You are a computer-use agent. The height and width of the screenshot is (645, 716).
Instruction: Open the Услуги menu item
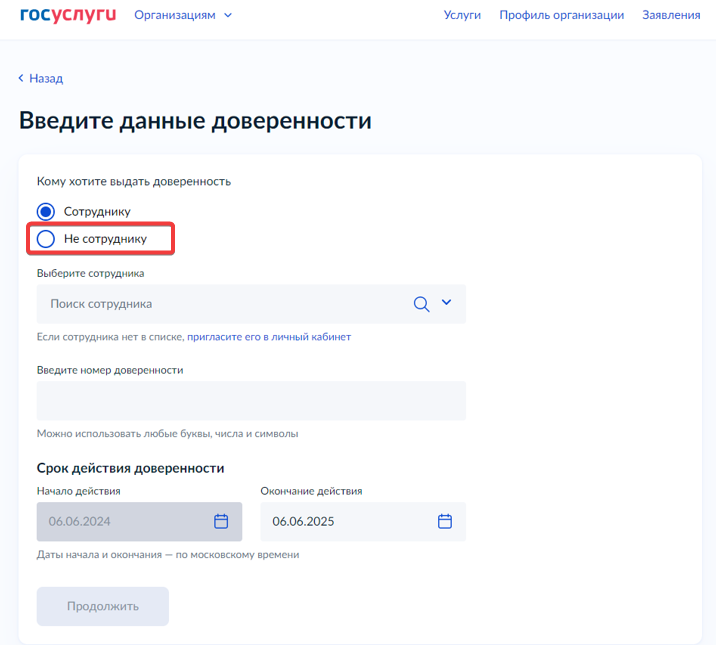(462, 15)
